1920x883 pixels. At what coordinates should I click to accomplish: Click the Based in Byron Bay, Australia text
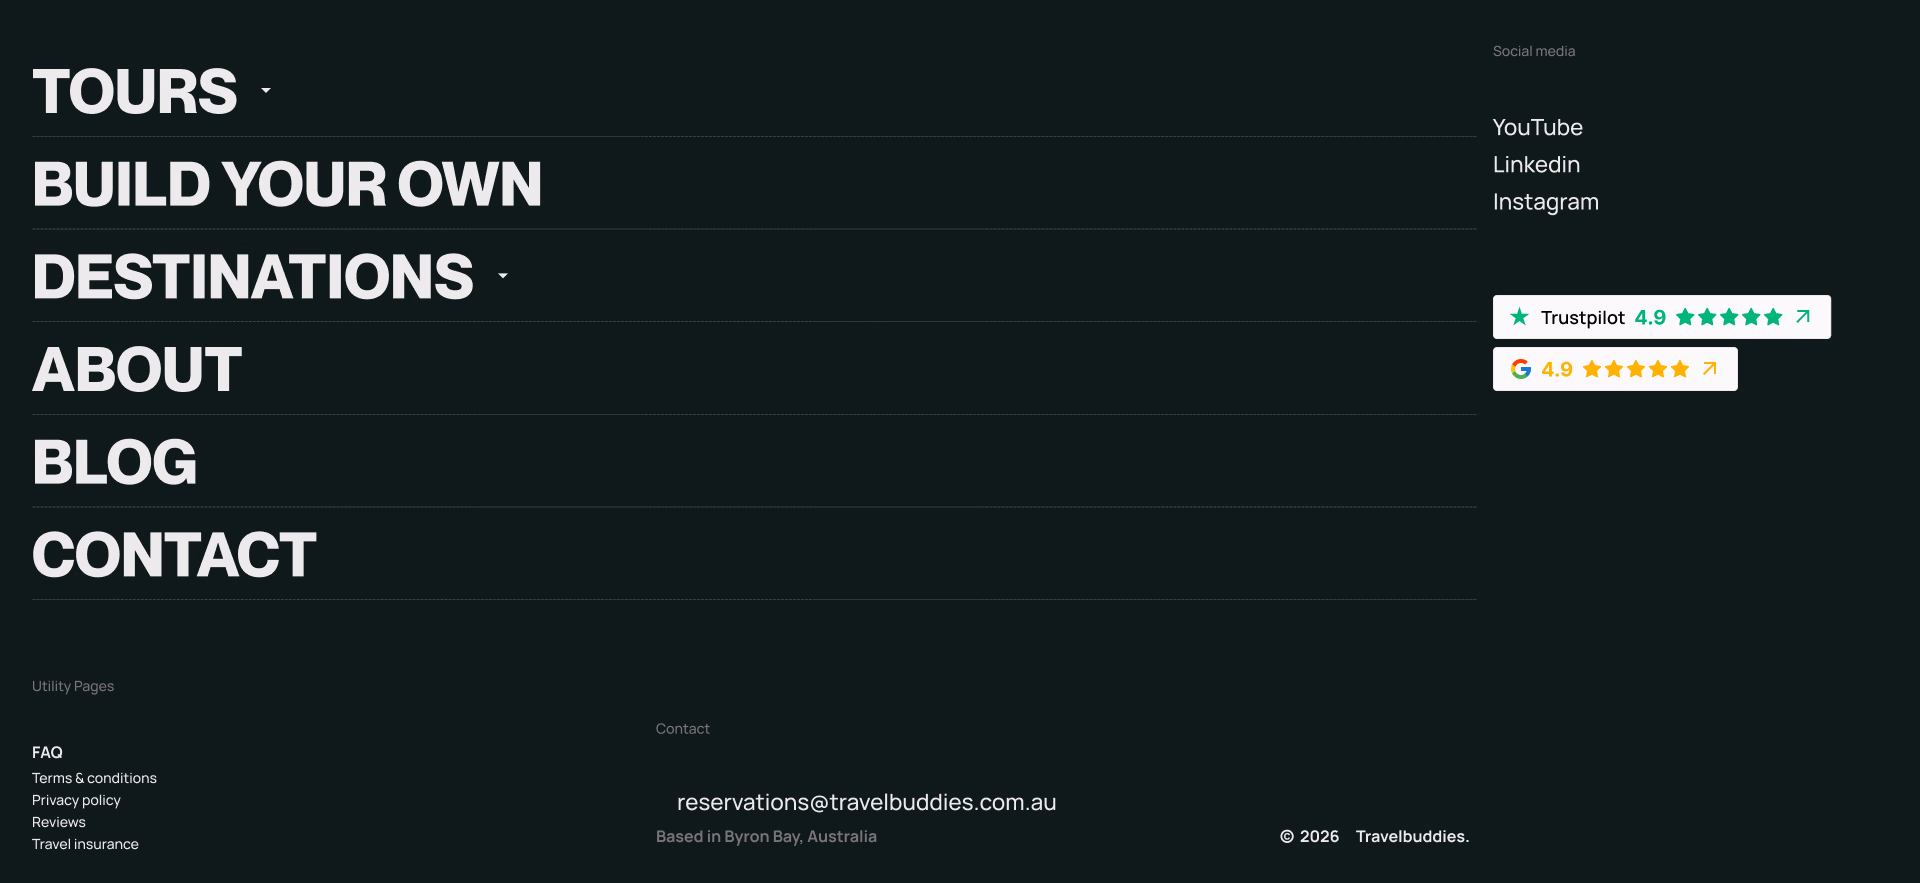pyautogui.click(x=766, y=836)
